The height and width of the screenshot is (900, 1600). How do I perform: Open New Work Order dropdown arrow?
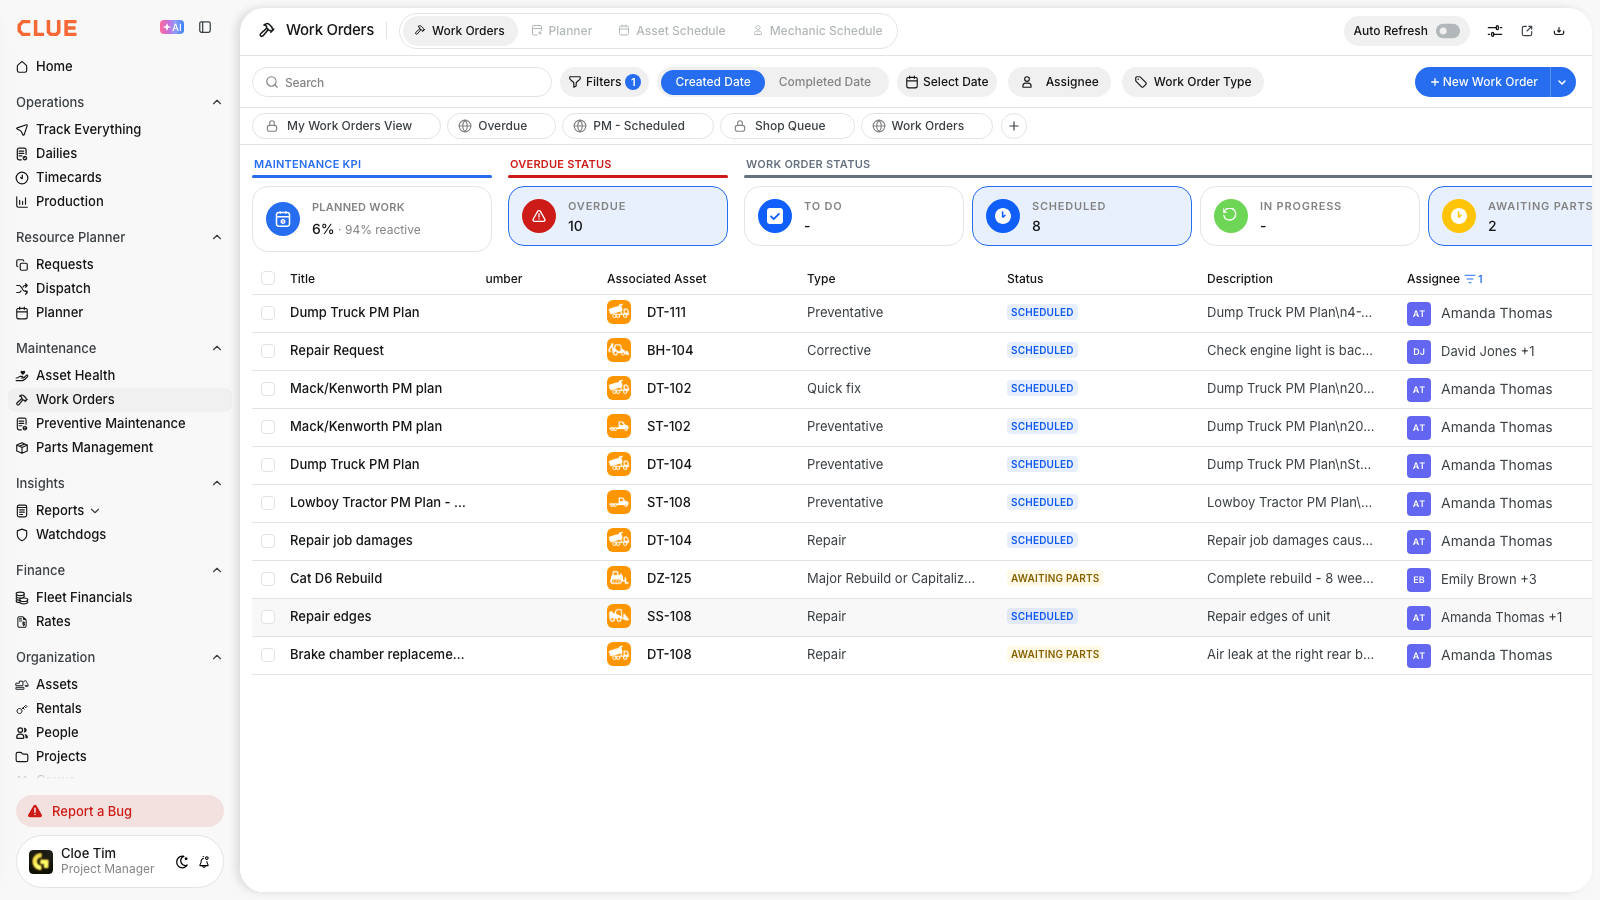pyautogui.click(x=1562, y=82)
